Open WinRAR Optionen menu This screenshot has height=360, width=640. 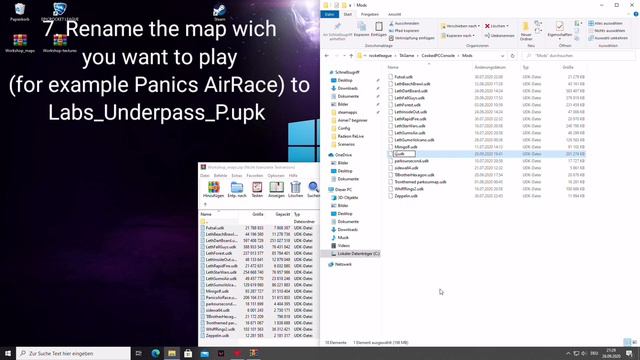(276, 176)
